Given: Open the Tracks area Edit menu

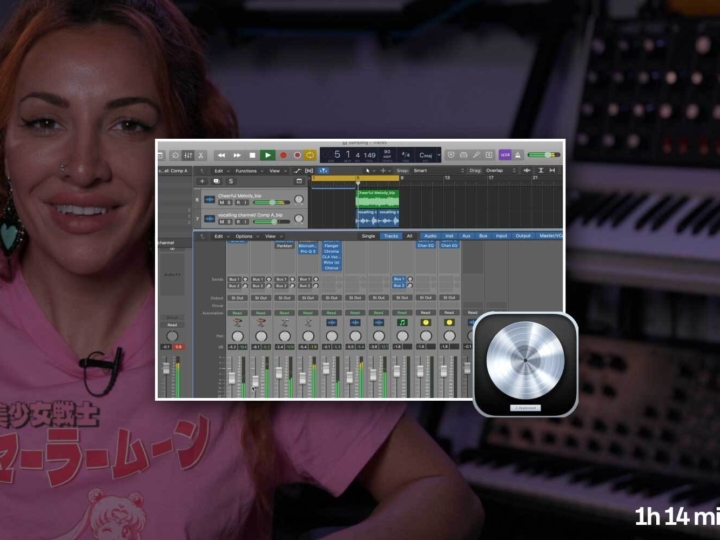Looking at the screenshot, I should pos(221,171).
